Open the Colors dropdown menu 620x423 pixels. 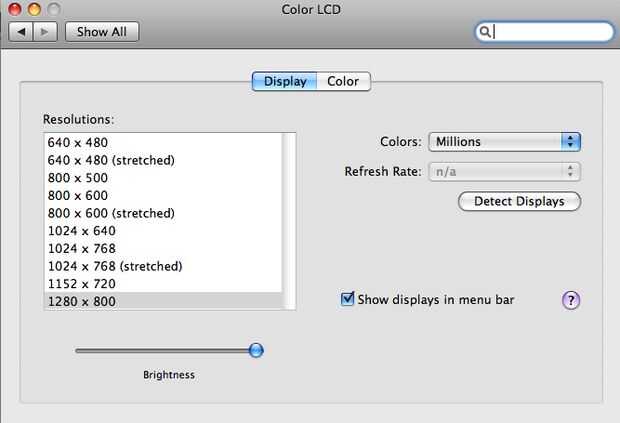pyautogui.click(x=504, y=142)
